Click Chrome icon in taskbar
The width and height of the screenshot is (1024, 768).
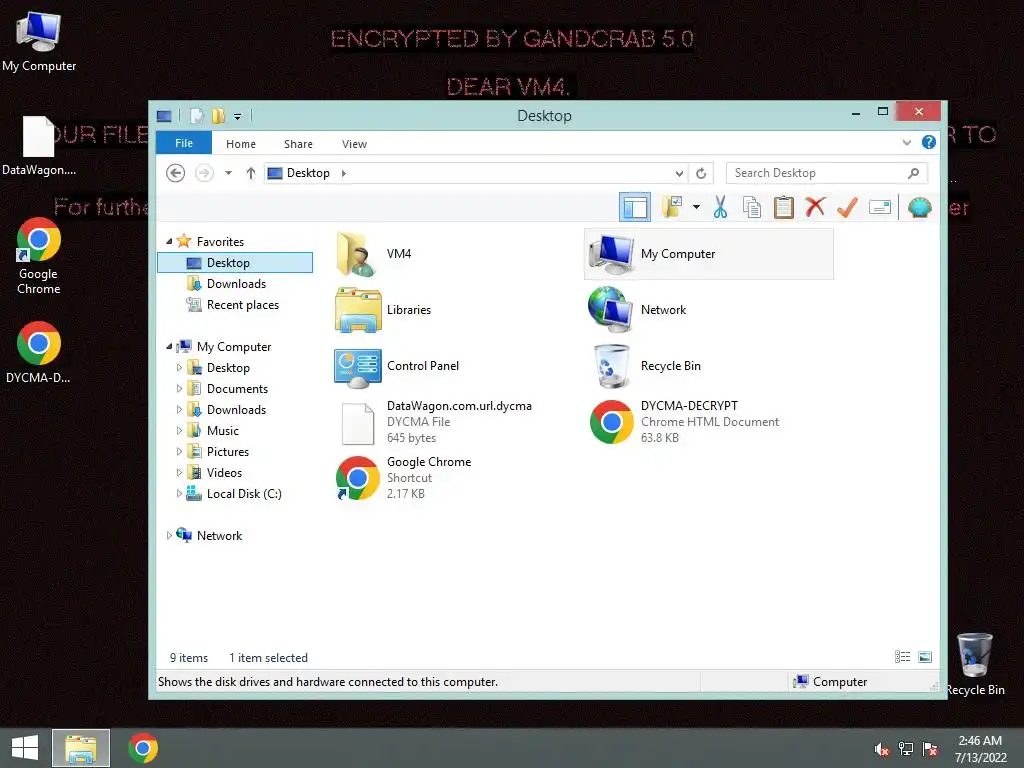click(x=143, y=748)
